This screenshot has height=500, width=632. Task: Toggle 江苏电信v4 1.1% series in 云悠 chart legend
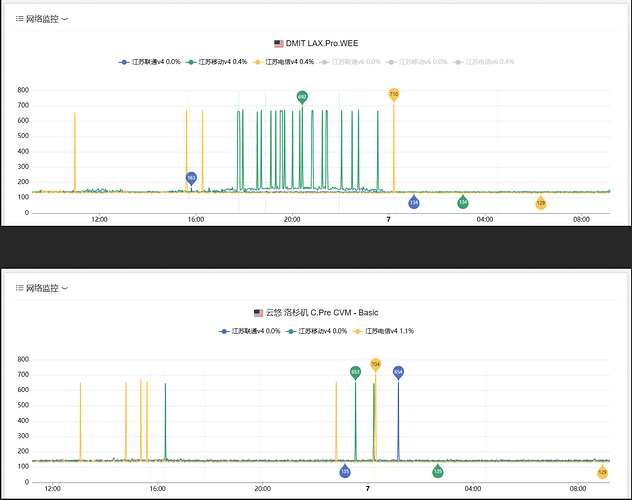point(383,331)
